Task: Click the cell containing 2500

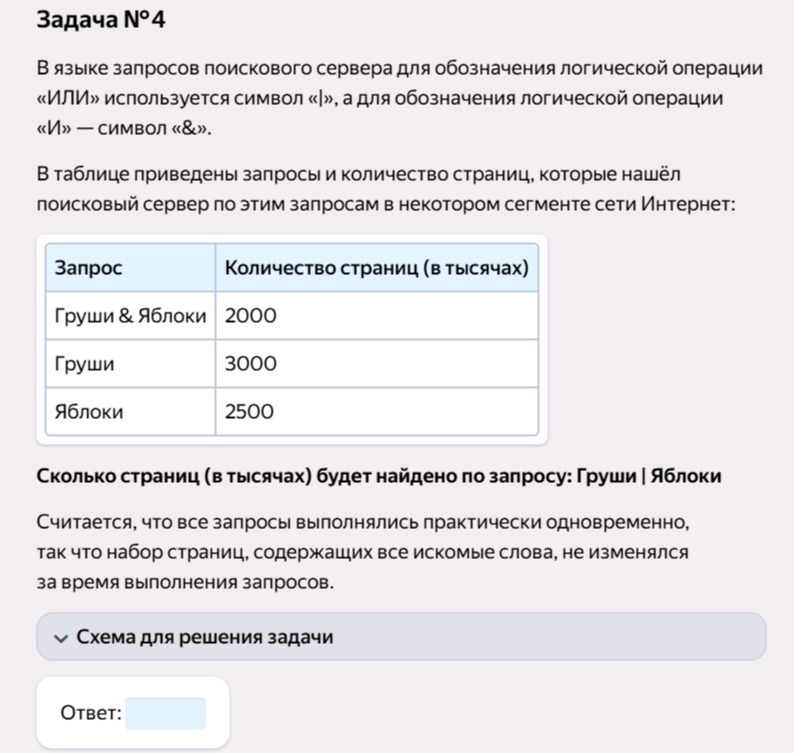Action: click(377, 412)
